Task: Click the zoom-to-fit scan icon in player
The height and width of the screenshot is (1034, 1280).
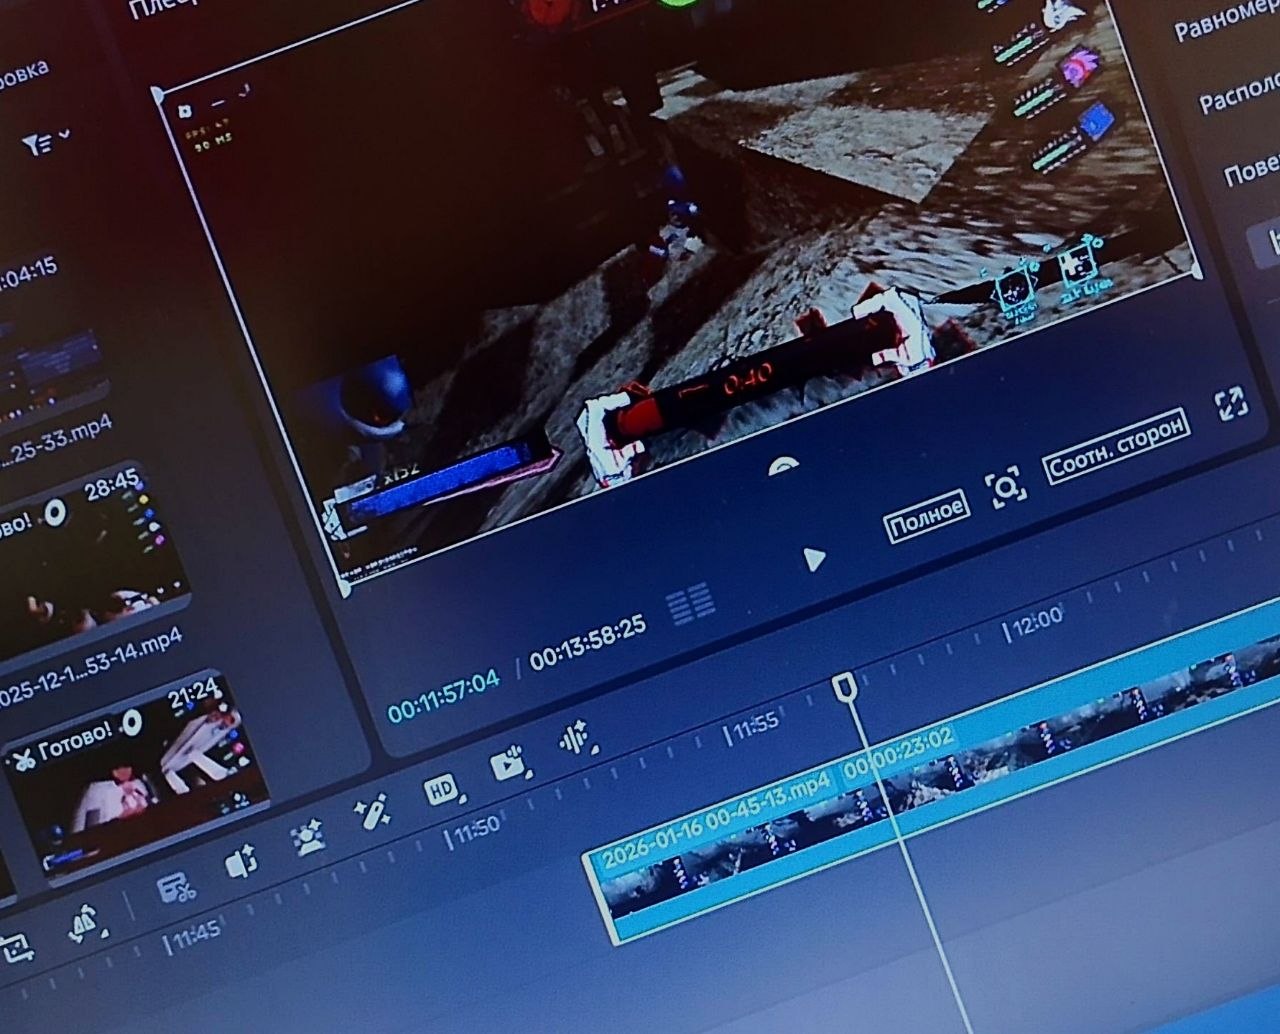Action: 1005,487
